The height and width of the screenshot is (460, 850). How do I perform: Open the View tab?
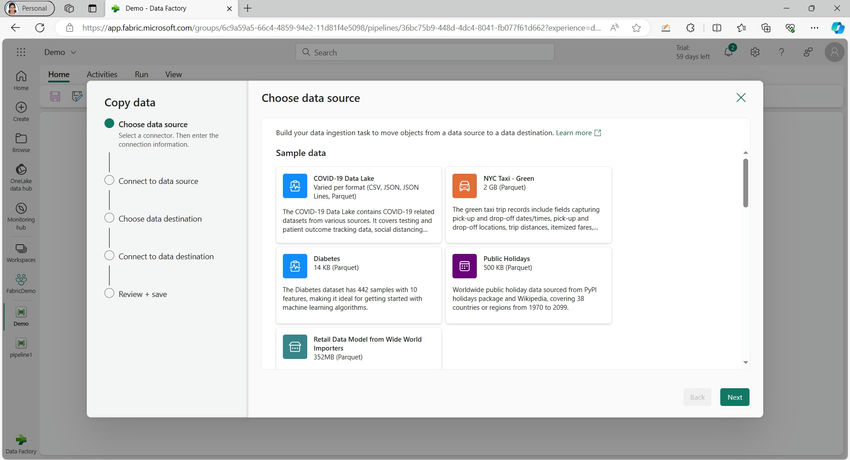point(173,74)
